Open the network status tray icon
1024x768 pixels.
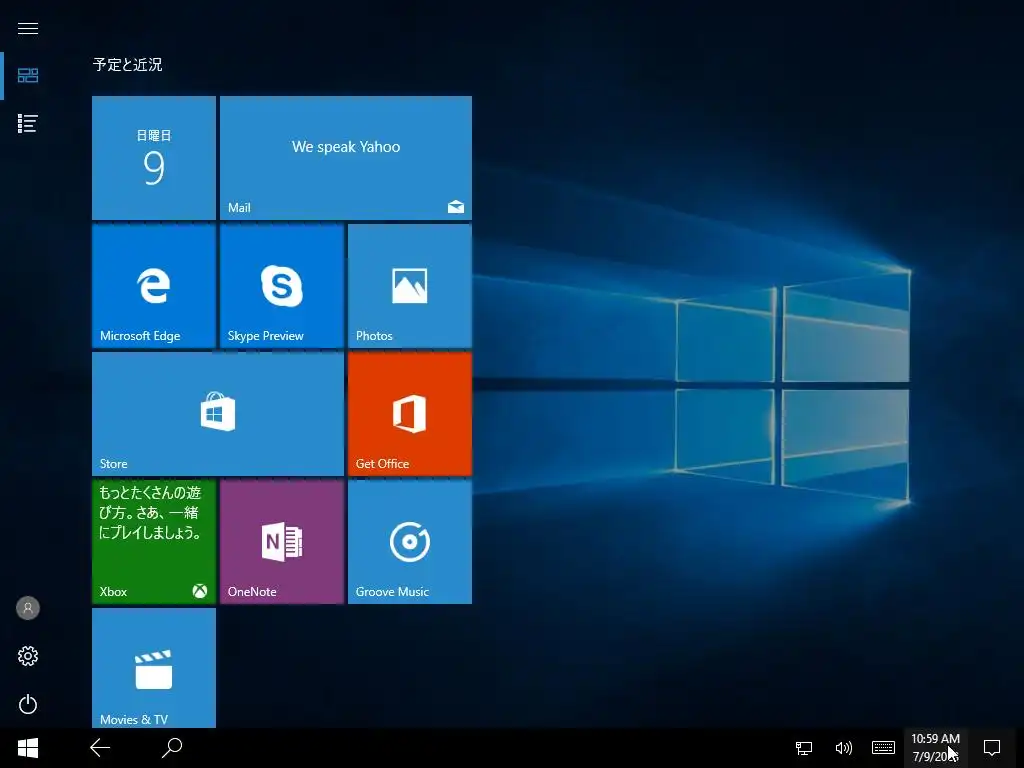[x=804, y=748]
